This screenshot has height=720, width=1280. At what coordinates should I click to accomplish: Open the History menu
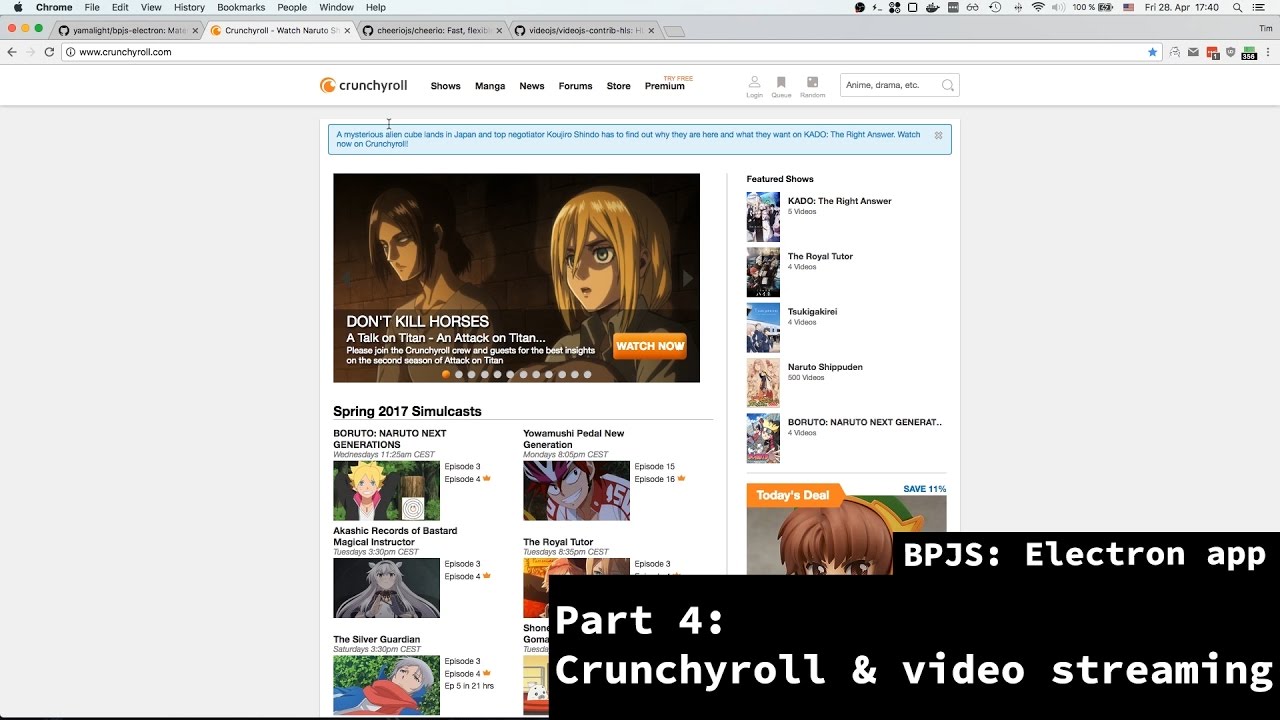pyautogui.click(x=189, y=7)
